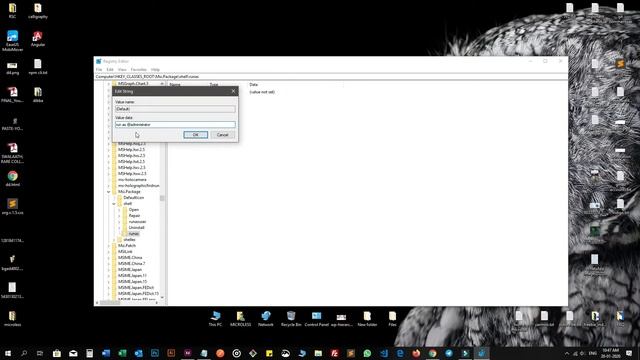Open Excel from the taskbar
Screen dimensions: 640x360
[122, 353]
